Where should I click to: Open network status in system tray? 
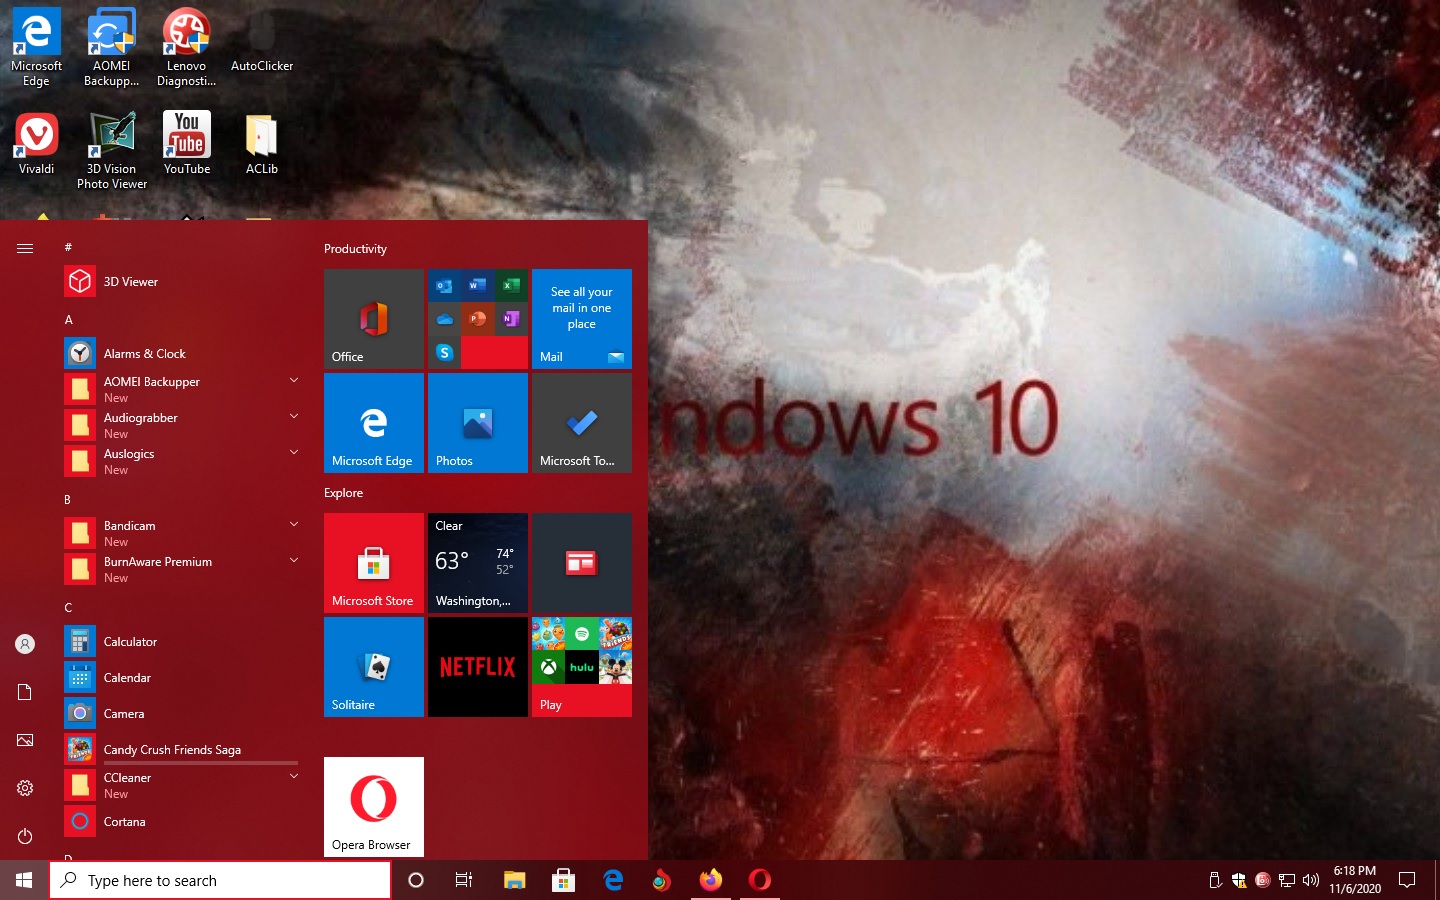coord(1287,880)
